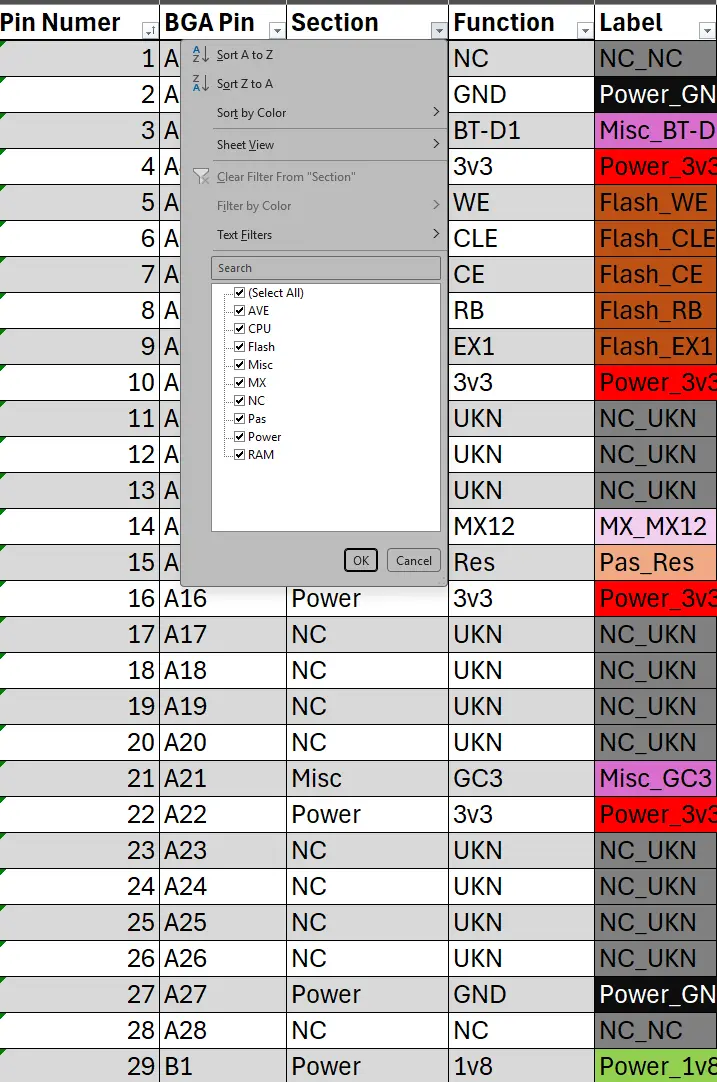
Task: Select the GC3 function cell
Action: pyautogui.click(x=521, y=778)
